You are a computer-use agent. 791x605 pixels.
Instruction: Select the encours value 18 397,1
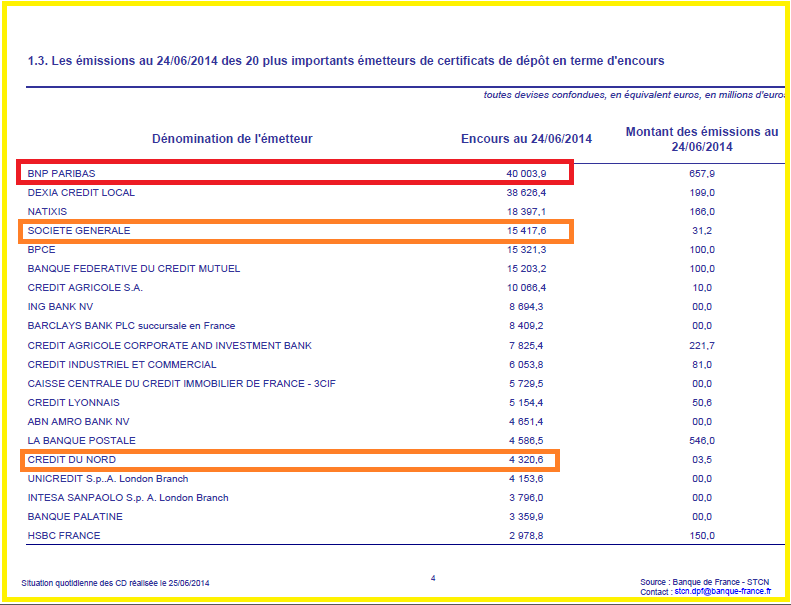coord(526,212)
